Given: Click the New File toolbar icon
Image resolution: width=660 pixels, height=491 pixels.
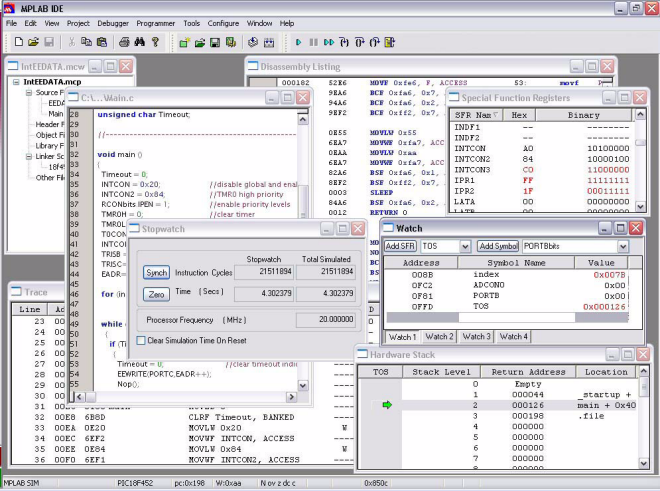Looking at the screenshot, I should tap(18, 42).
